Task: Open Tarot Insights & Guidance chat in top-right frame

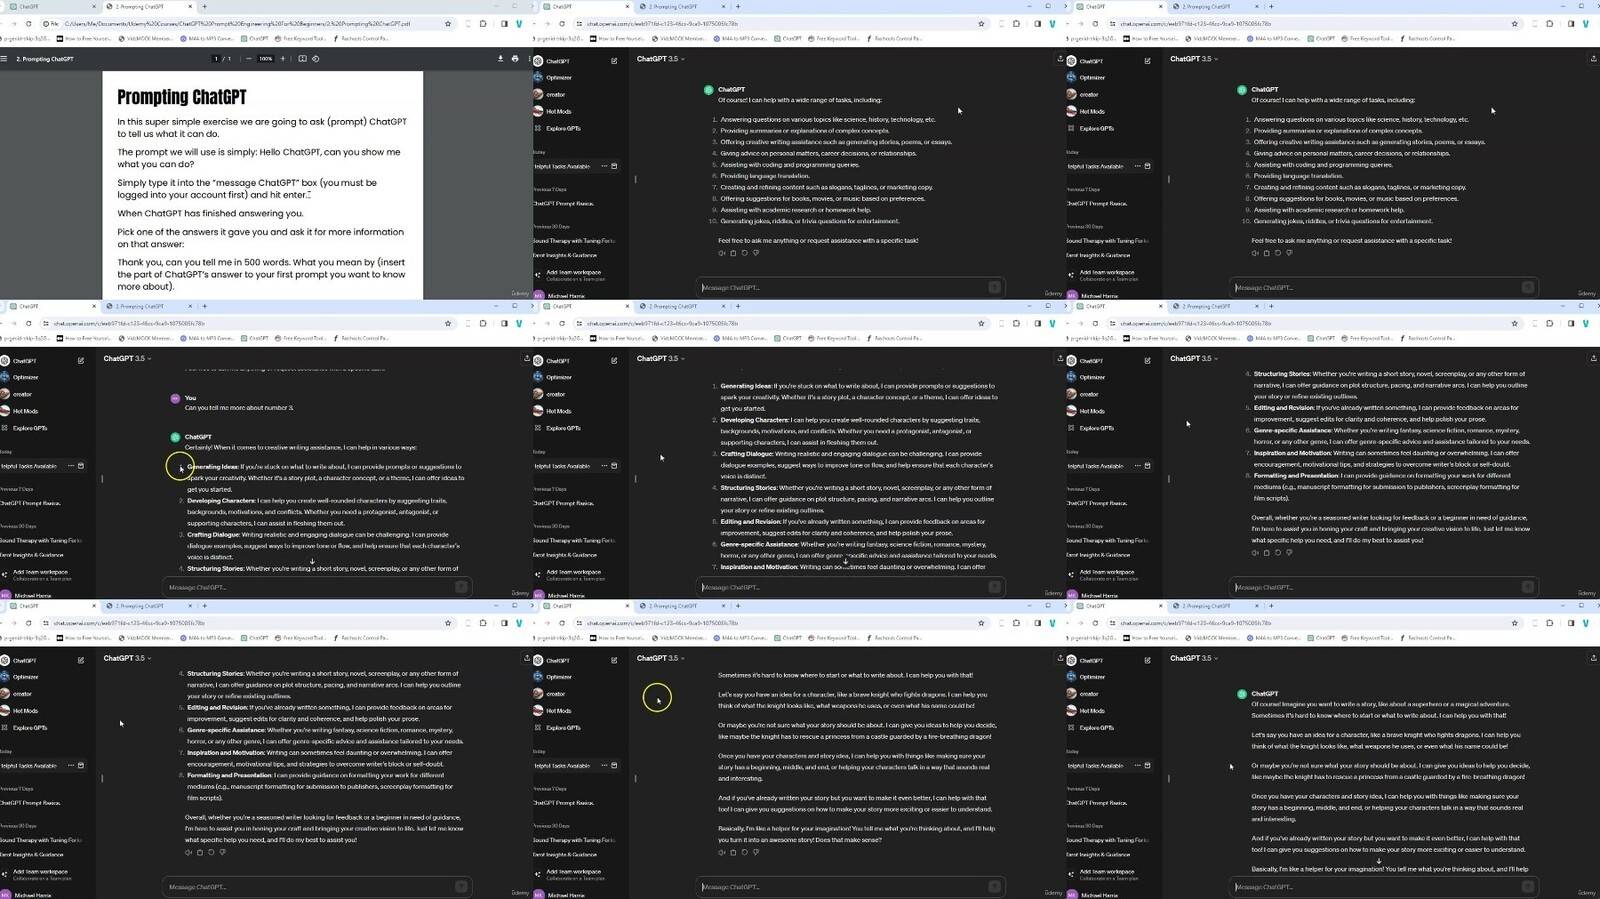Action: (x=1098, y=255)
